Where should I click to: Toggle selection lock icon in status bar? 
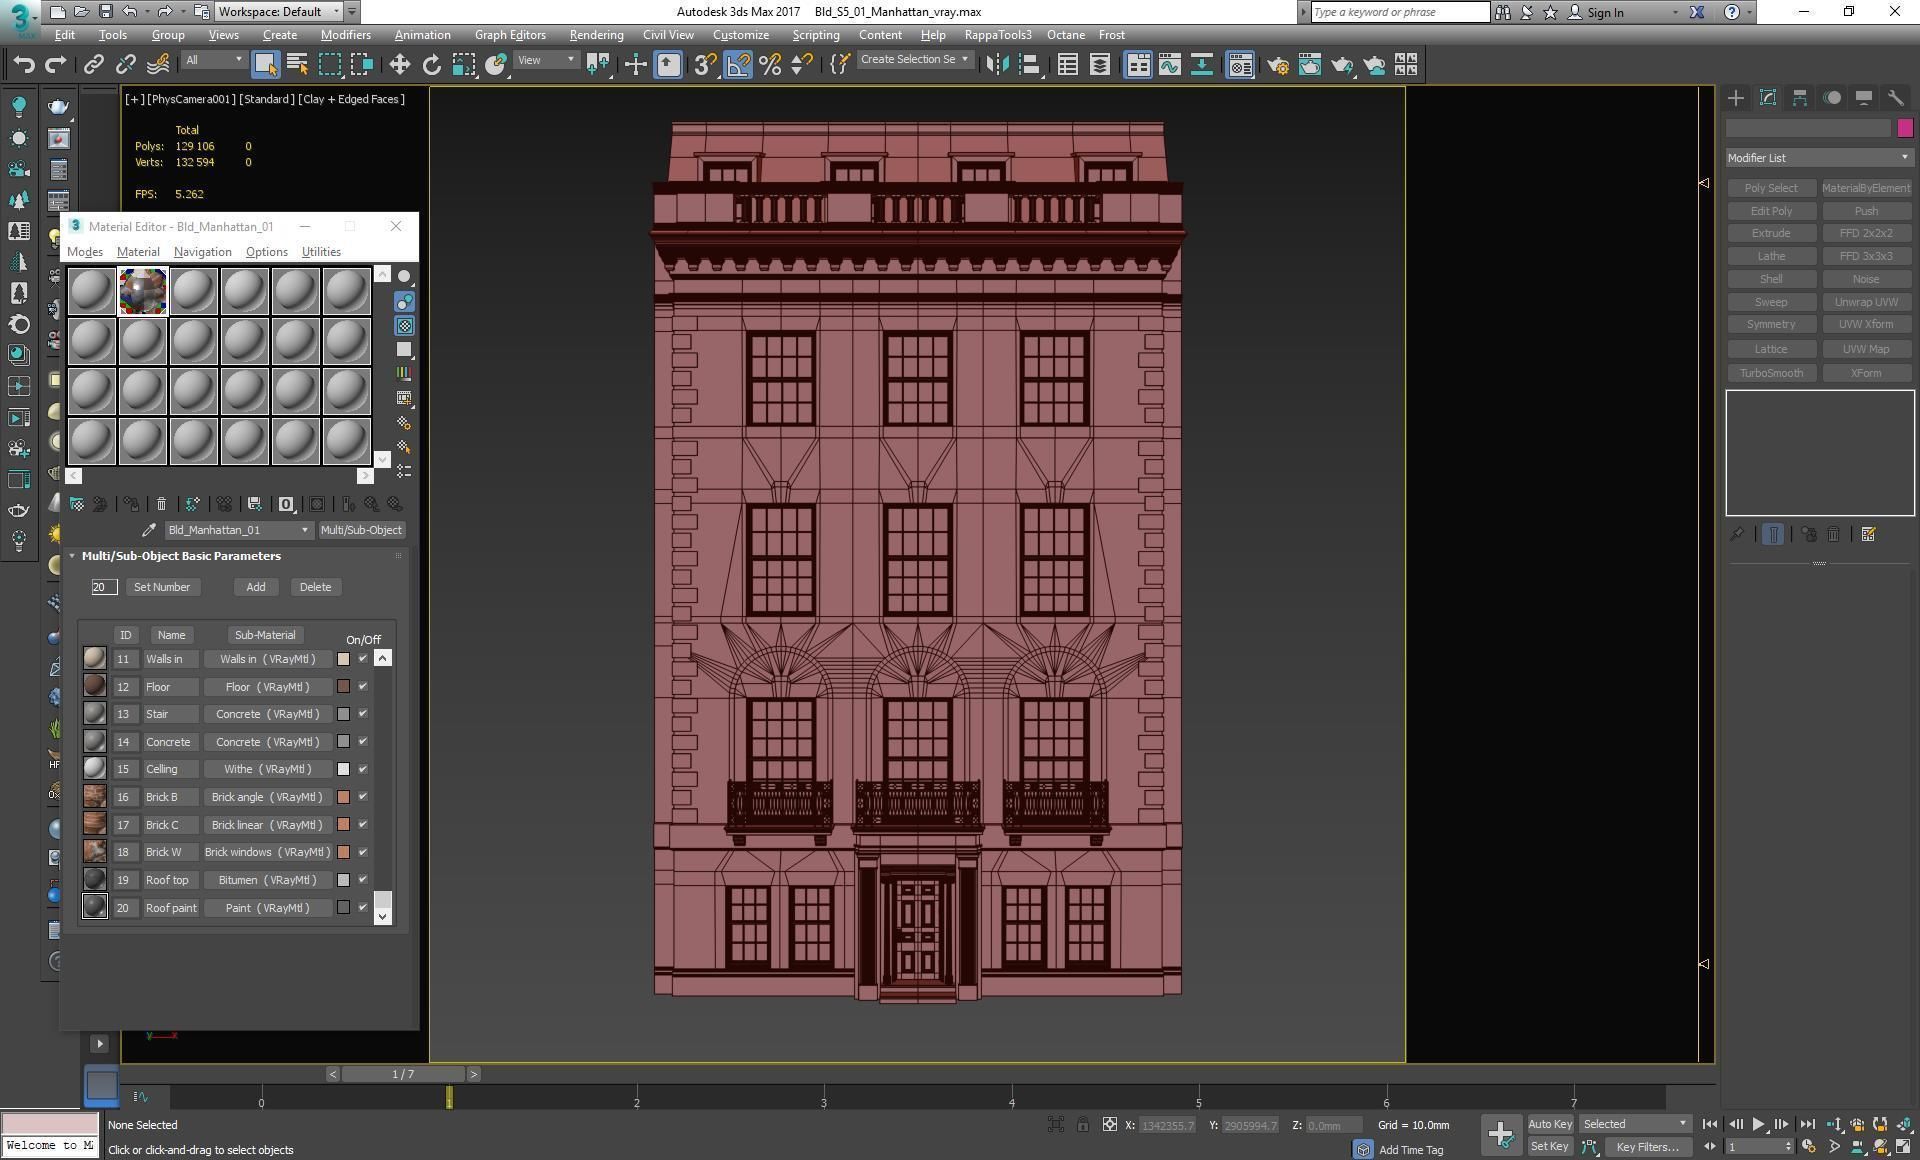(1083, 1125)
